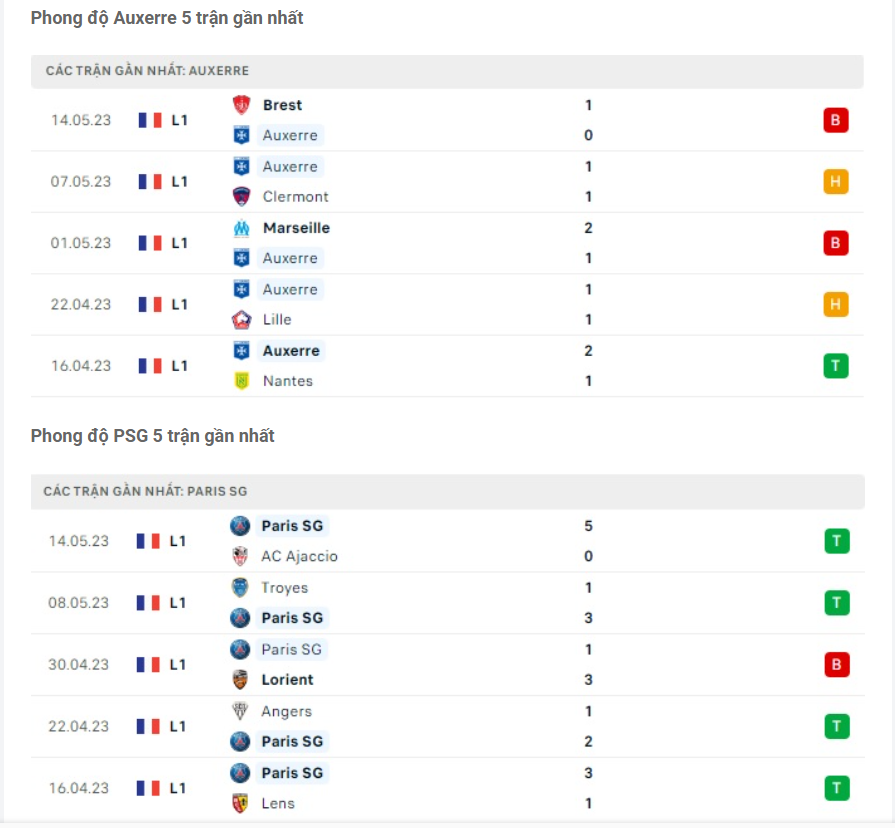Click the AC Ajaccio club badge

240,556
